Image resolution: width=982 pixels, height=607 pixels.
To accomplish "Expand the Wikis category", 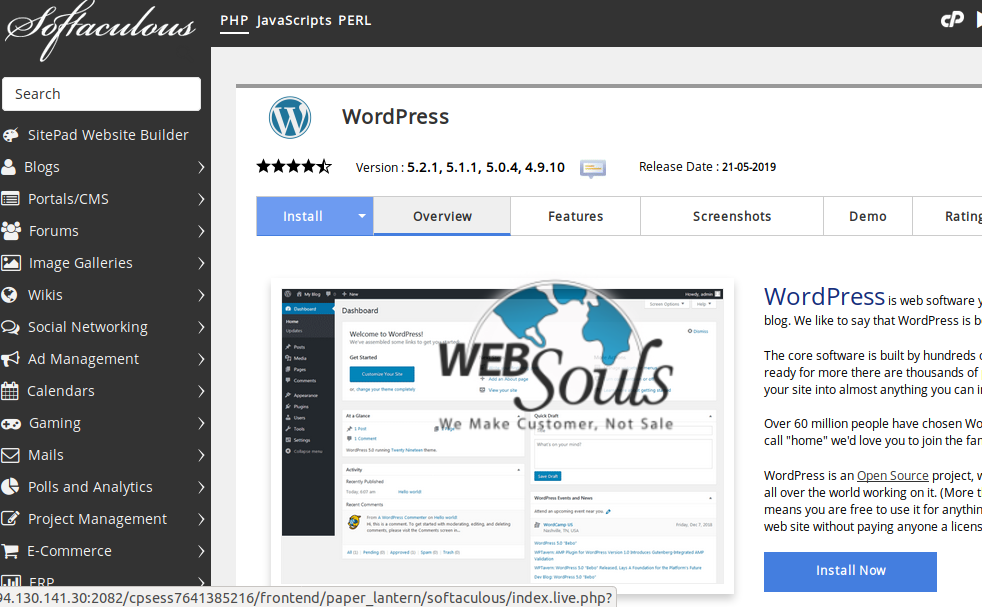I will [201, 295].
